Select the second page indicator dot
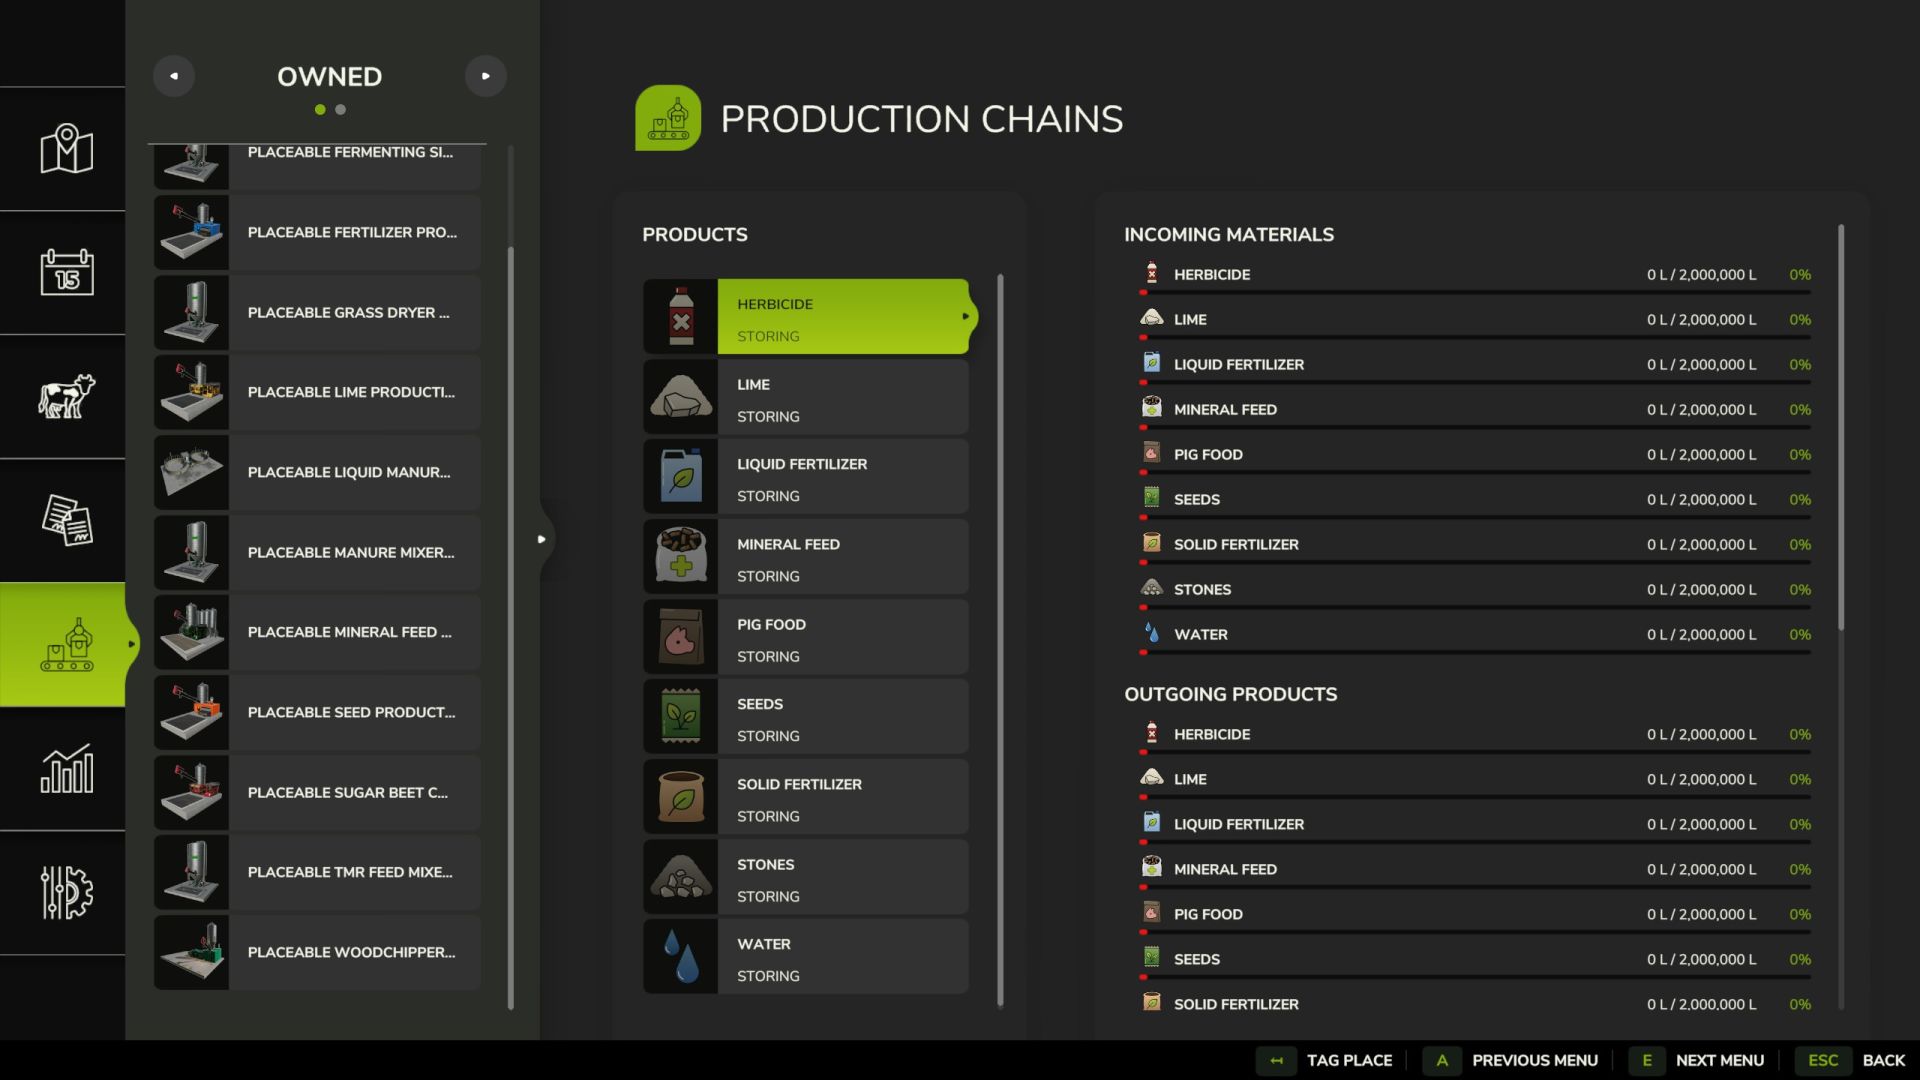This screenshot has height=1080, width=1920. 341,110
